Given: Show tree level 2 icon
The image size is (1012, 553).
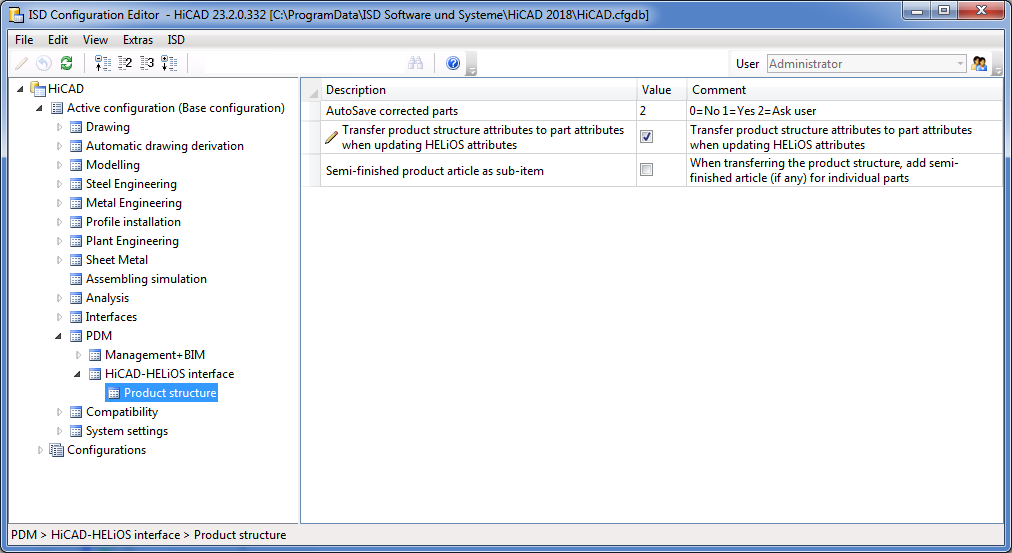Looking at the screenshot, I should pyautogui.click(x=125, y=63).
